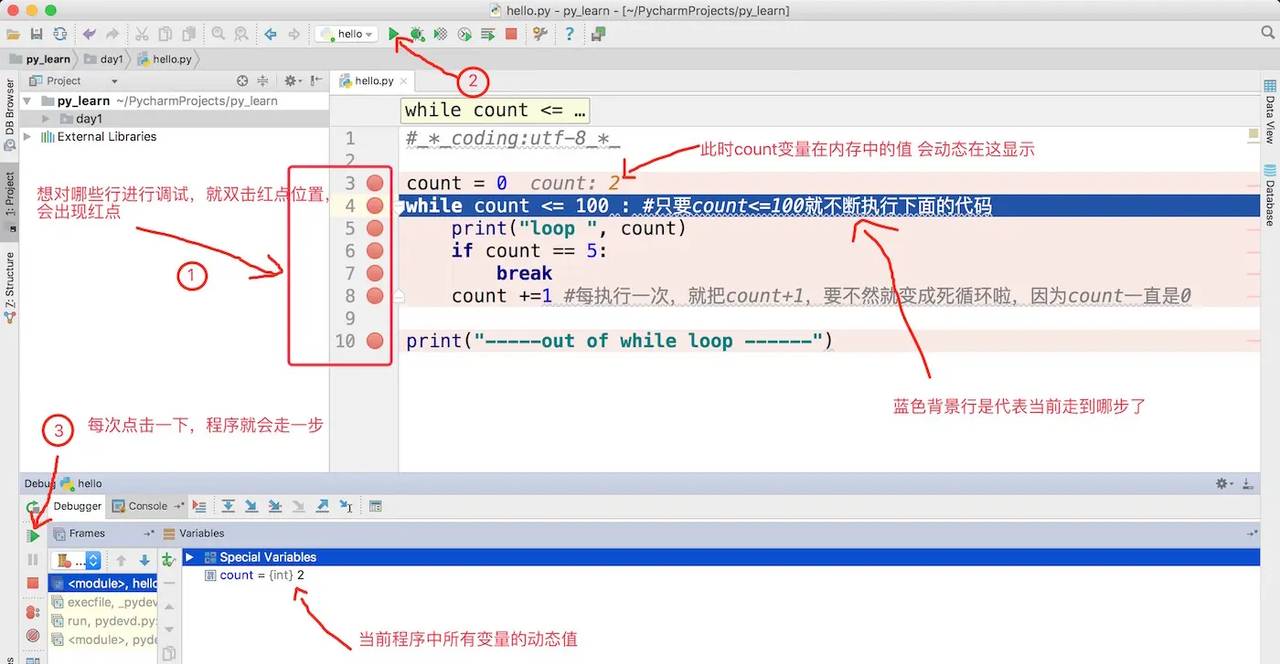Switch to the Console tab in the Debug panel
Screen dimensions: 1280x664
pos(148,505)
